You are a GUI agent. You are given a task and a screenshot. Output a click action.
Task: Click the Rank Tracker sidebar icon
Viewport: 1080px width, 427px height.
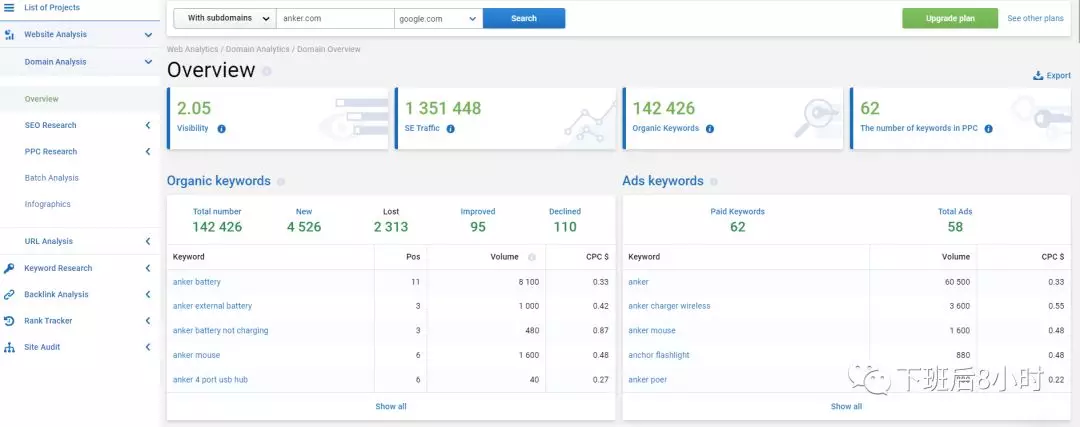click(x=9, y=321)
